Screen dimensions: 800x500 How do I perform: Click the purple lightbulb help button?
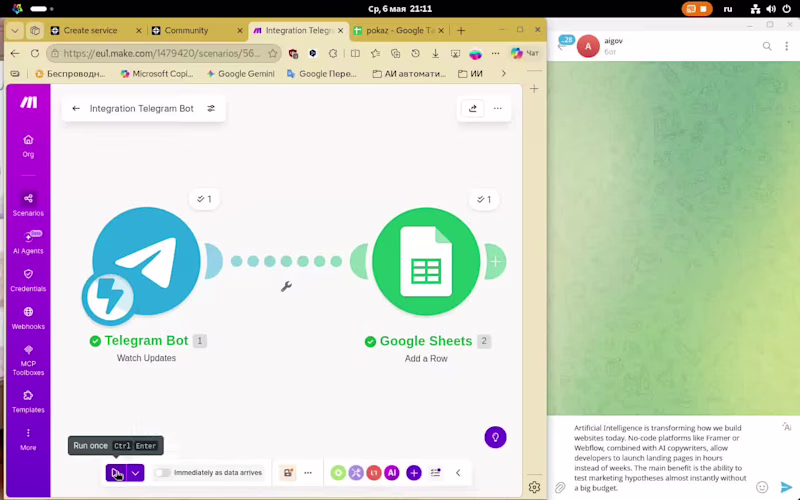pyautogui.click(x=495, y=437)
